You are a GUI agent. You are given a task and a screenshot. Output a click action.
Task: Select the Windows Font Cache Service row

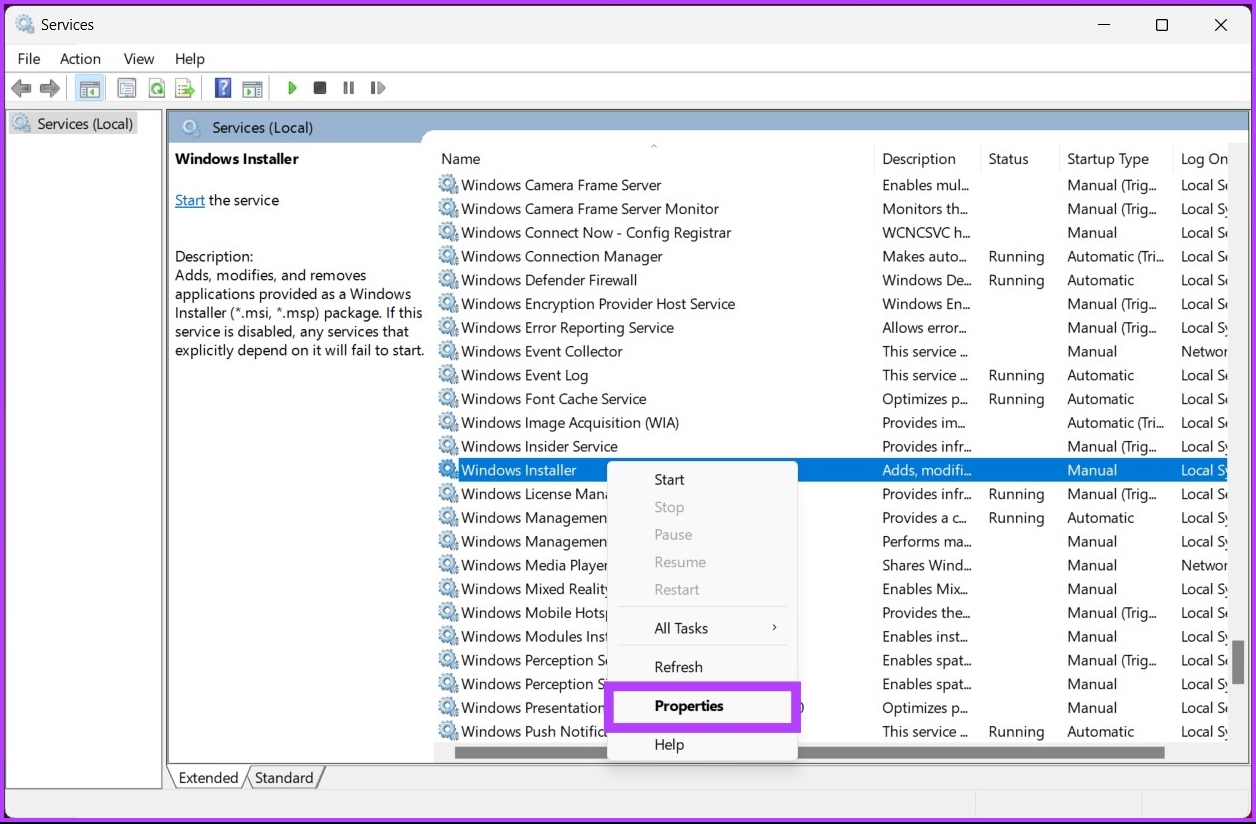tap(833, 399)
